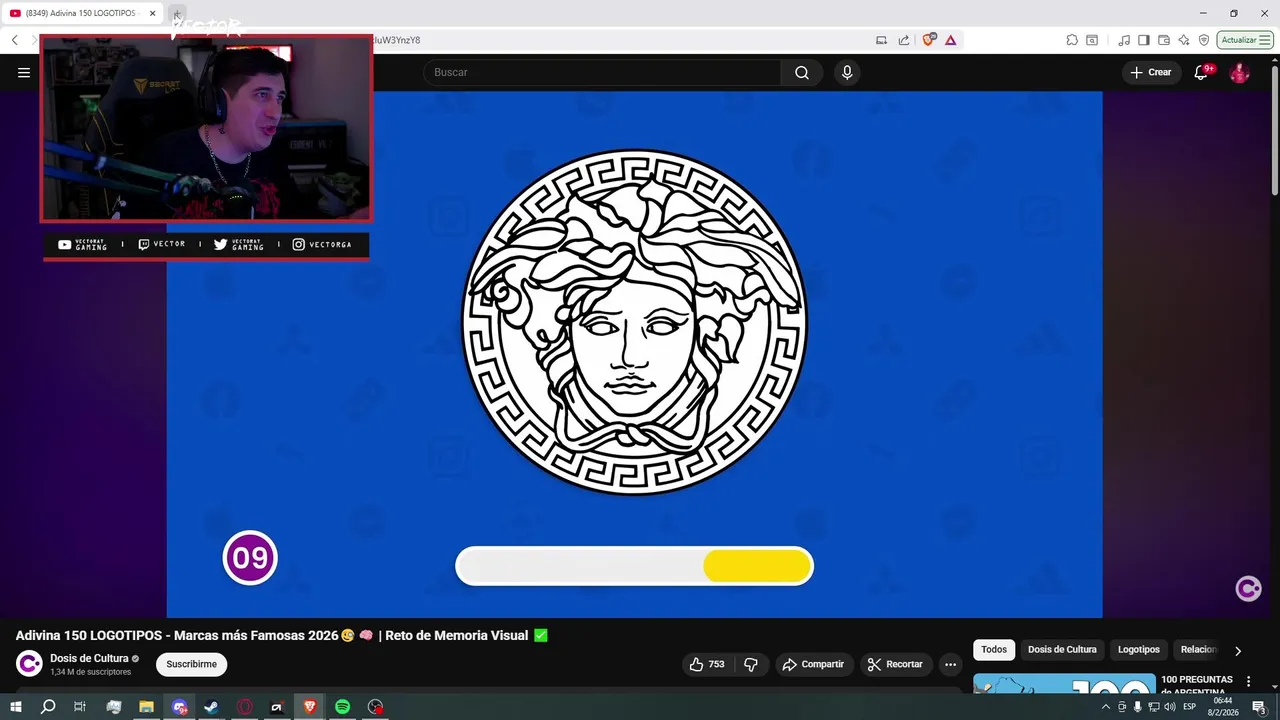1280x720 pixels.
Task: Open 100 PREGUNTAS de ARGENTINA video thumbnail
Action: click(1064, 683)
